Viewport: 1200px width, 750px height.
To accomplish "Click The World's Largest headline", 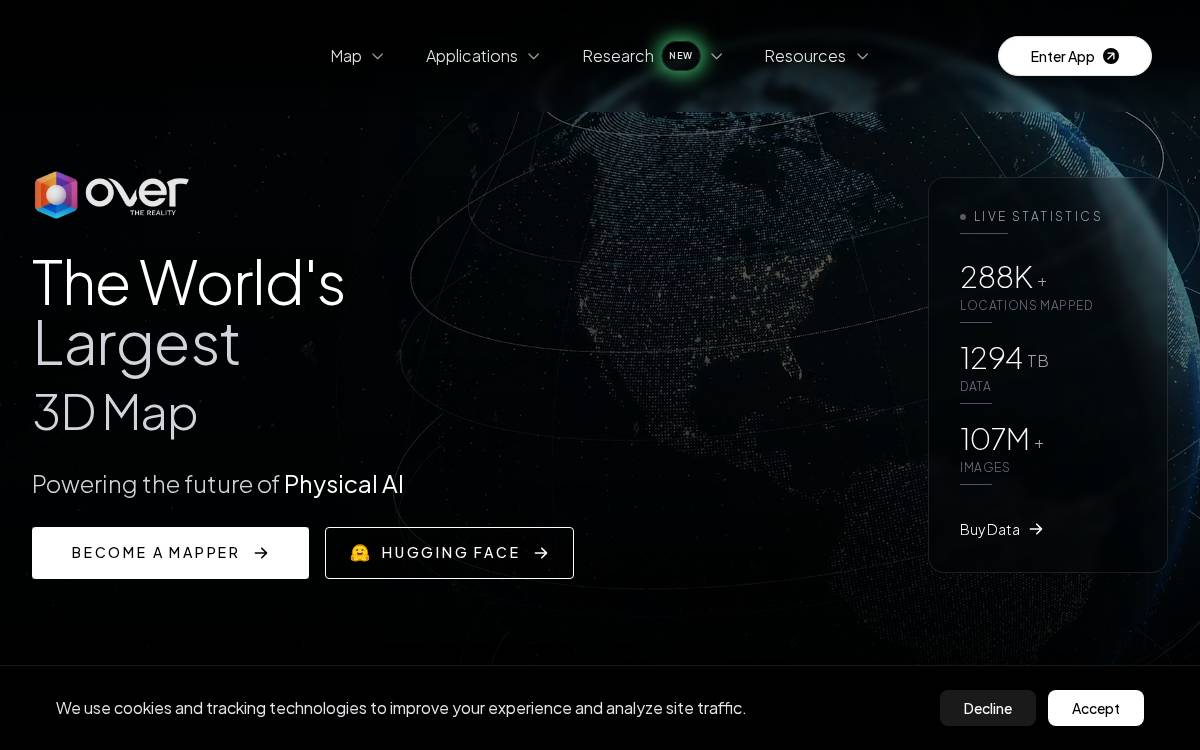I will [x=188, y=313].
